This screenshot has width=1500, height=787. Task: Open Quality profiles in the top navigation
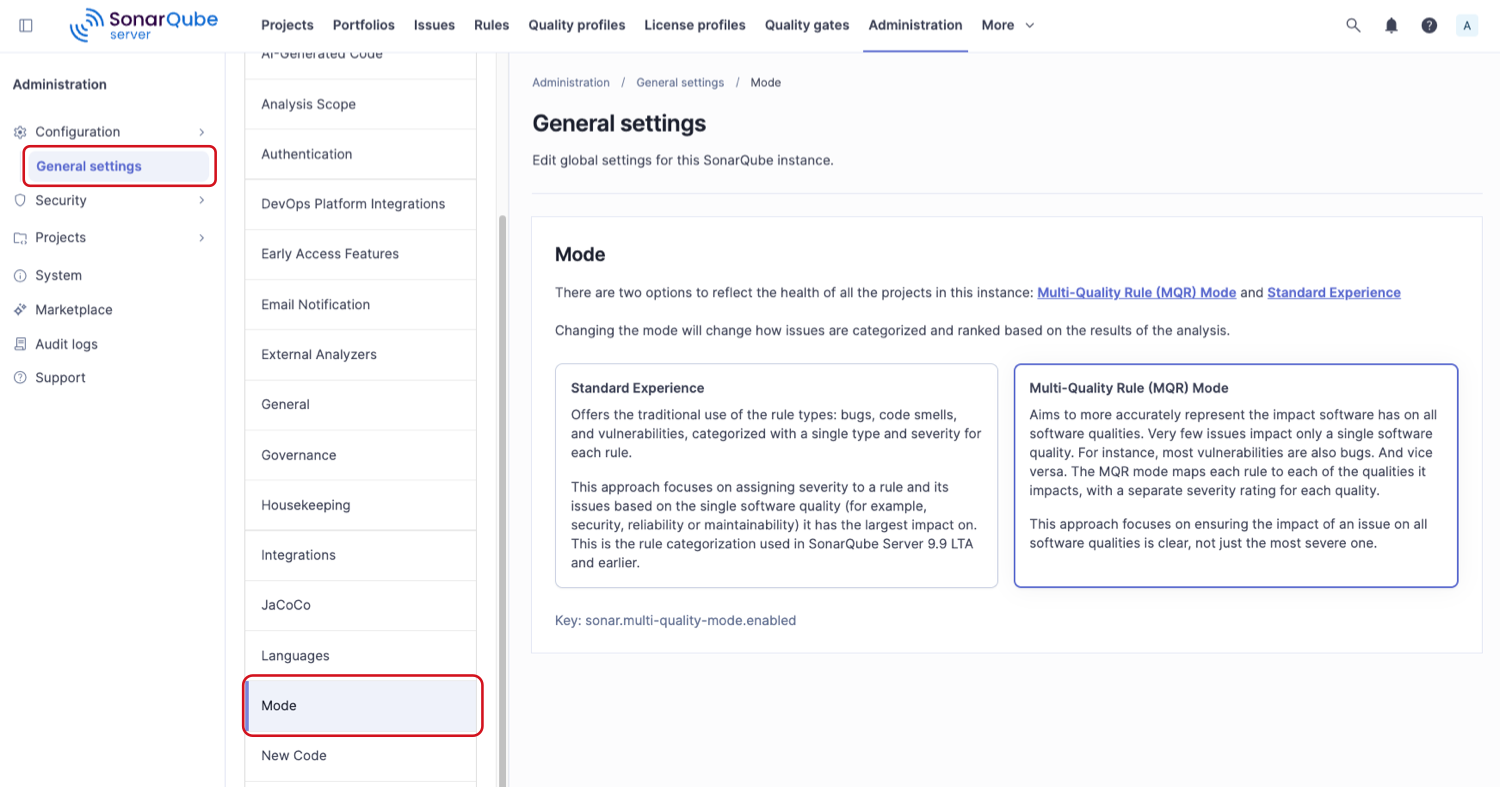(x=577, y=25)
